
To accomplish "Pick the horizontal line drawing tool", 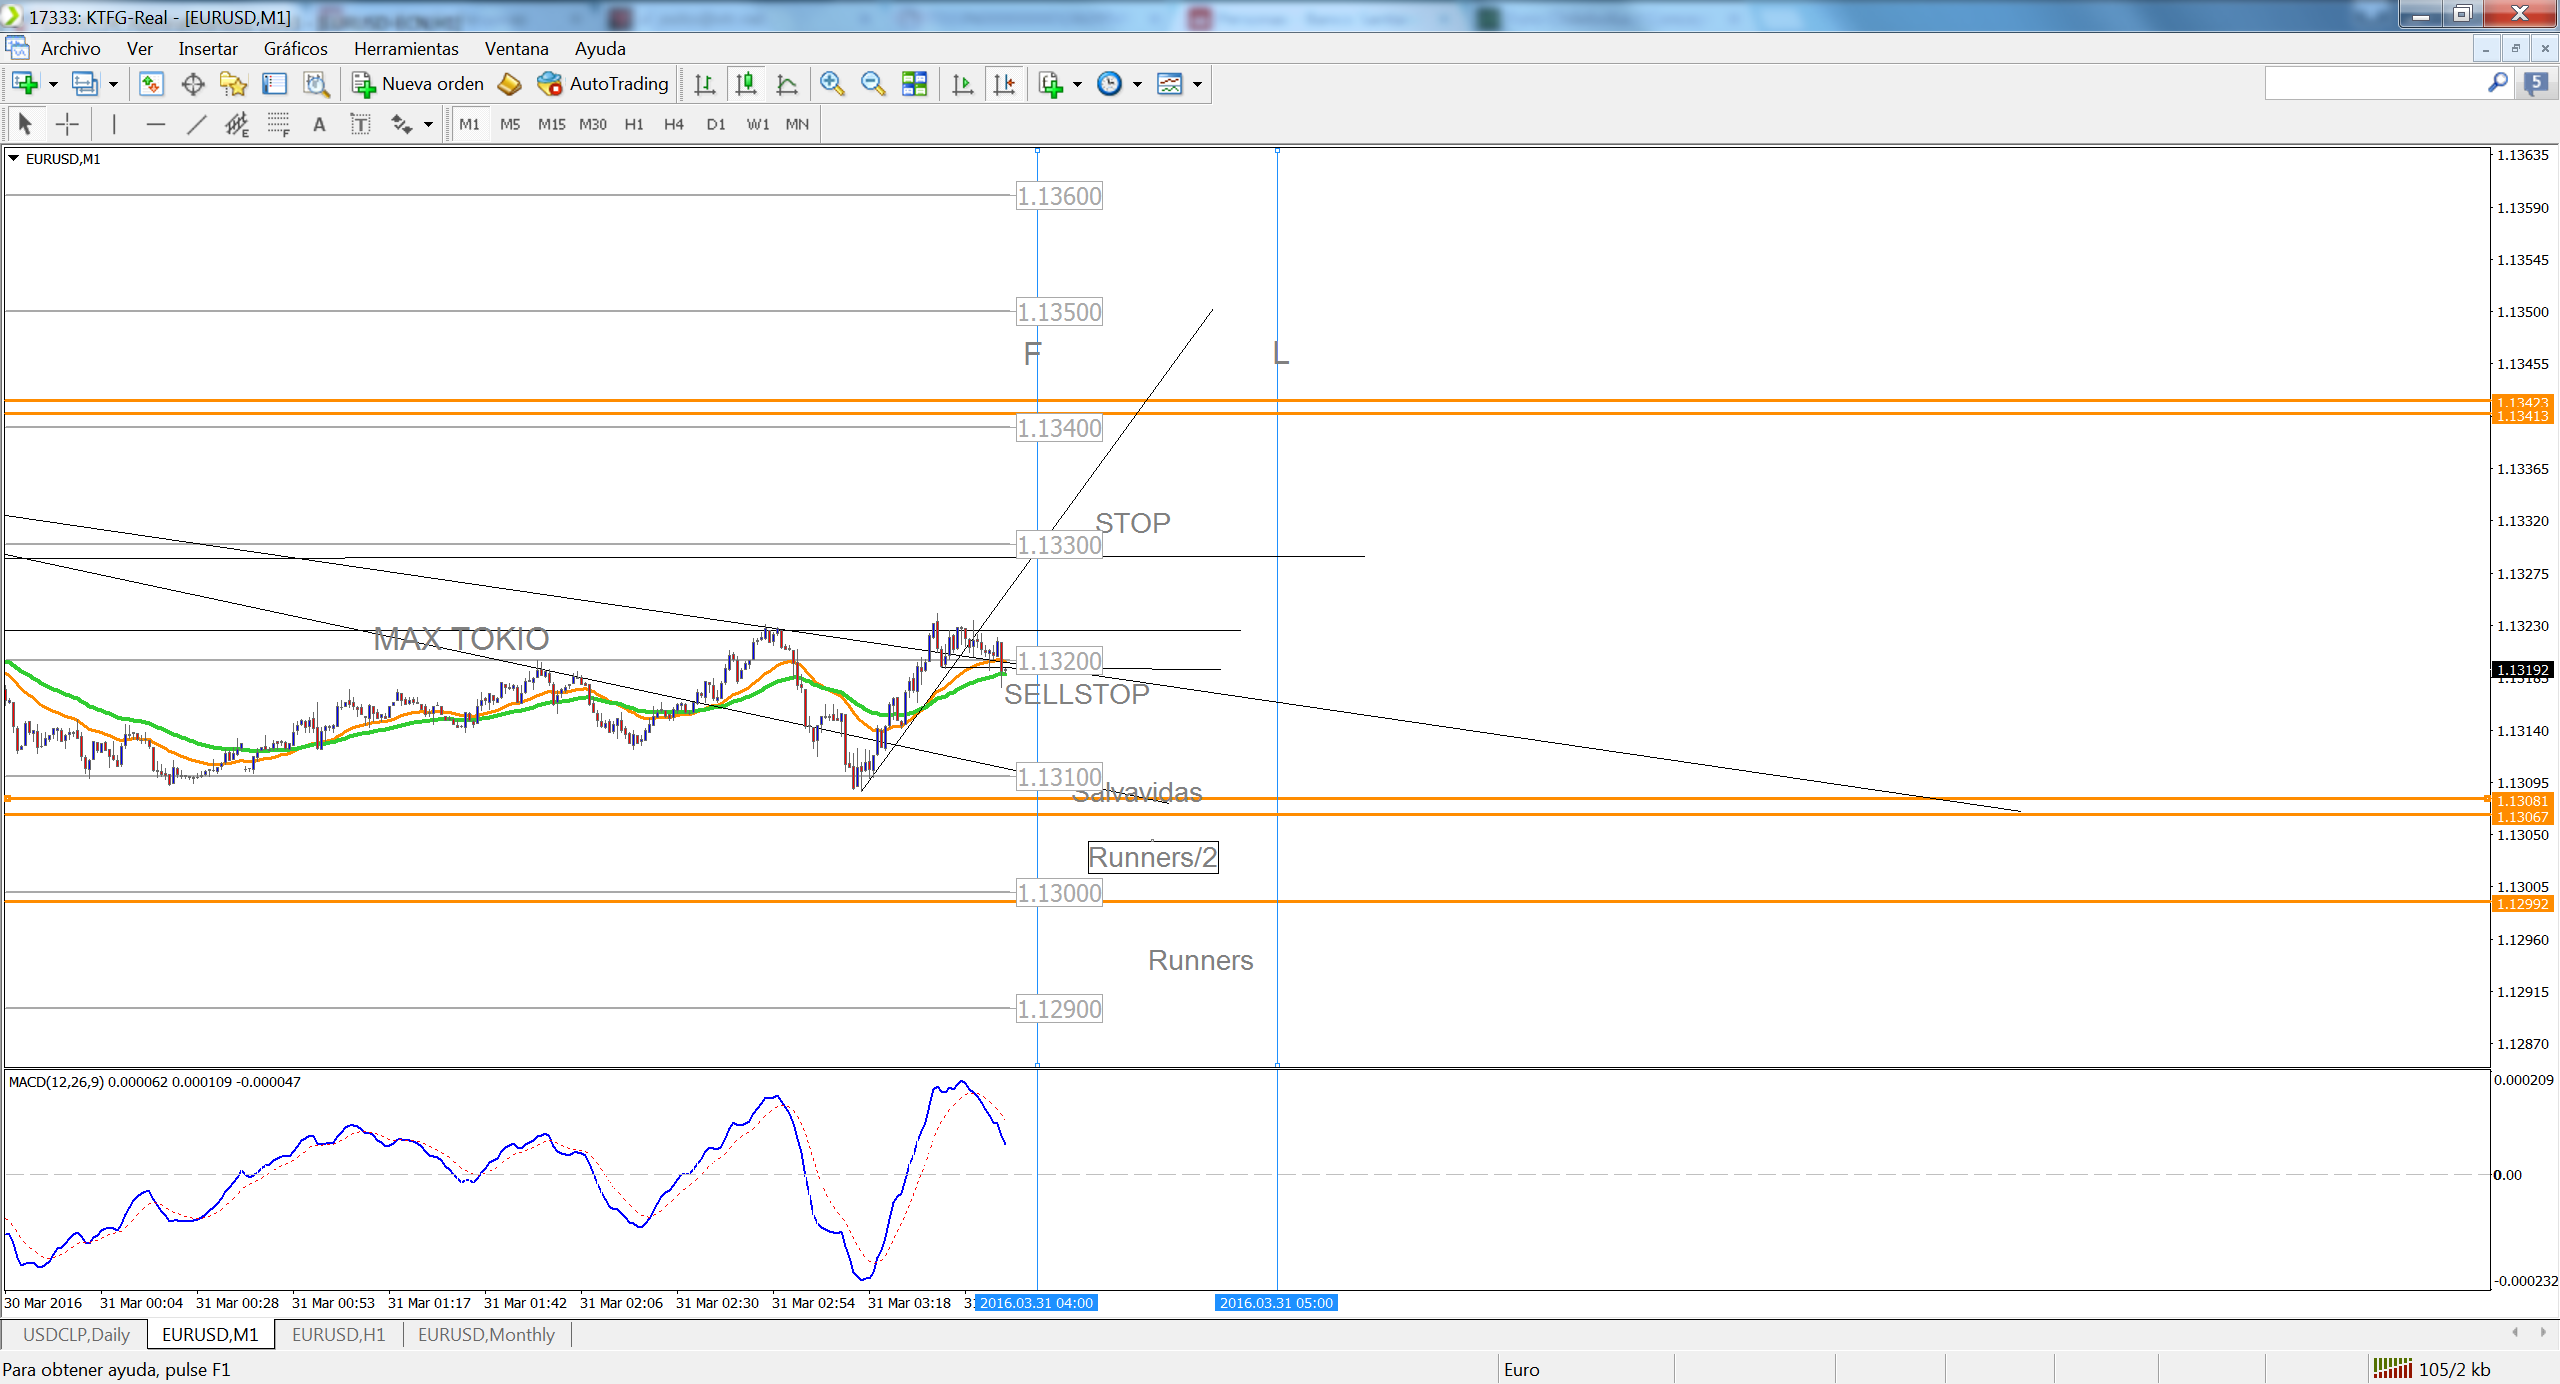I will [x=155, y=124].
